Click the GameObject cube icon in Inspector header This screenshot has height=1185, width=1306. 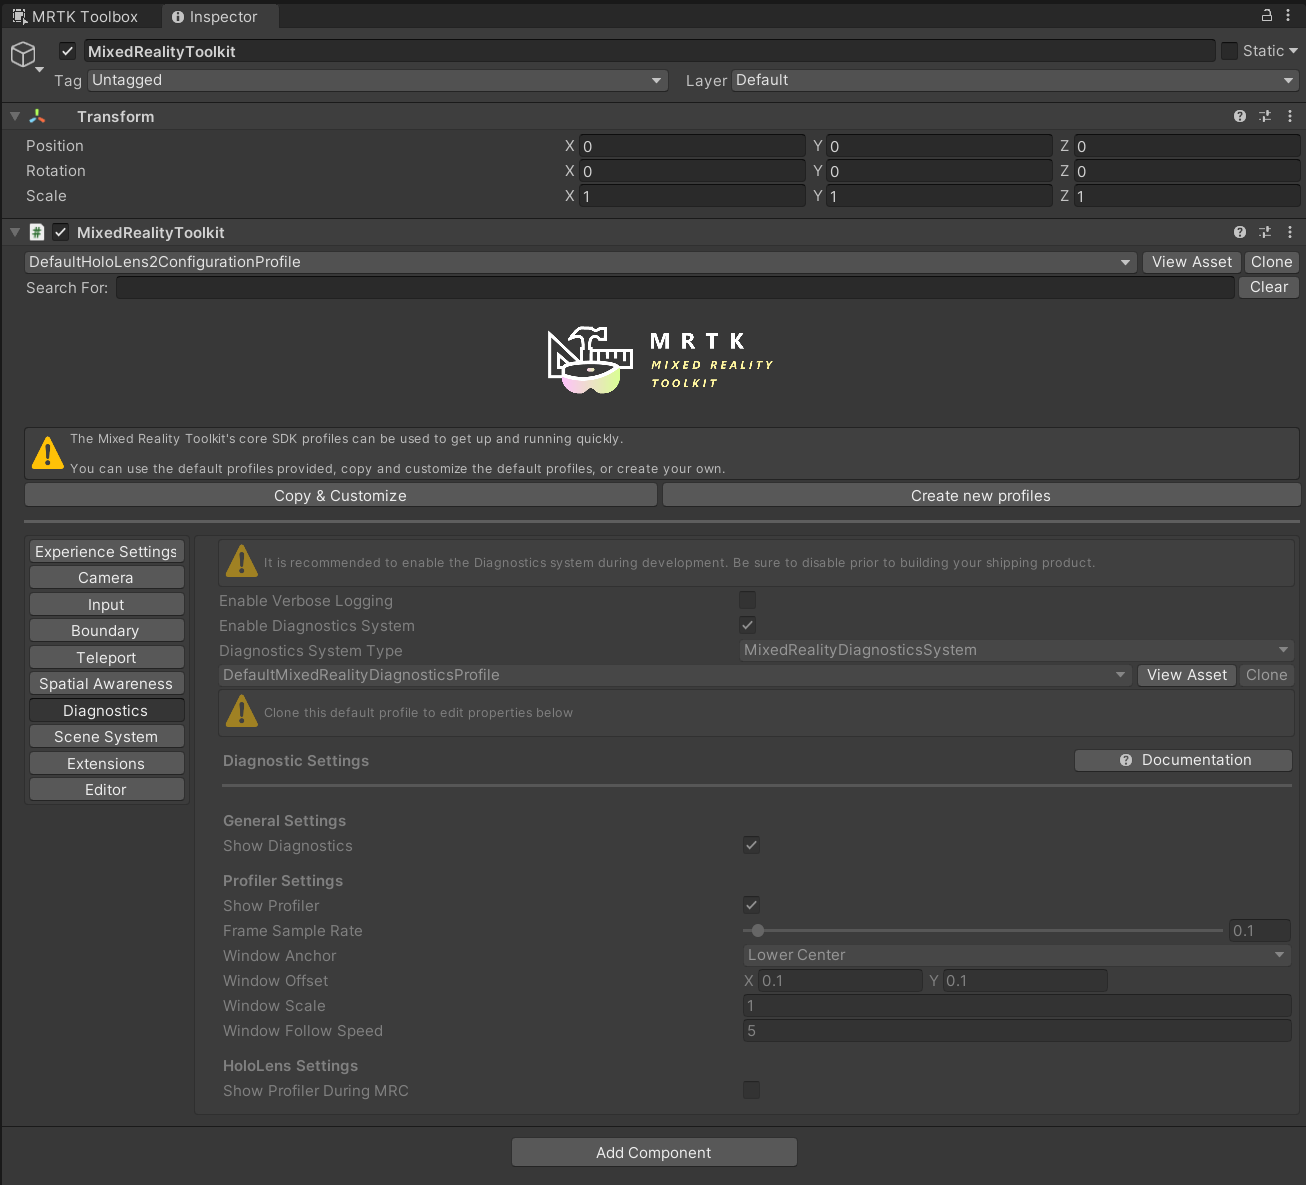point(24,54)
